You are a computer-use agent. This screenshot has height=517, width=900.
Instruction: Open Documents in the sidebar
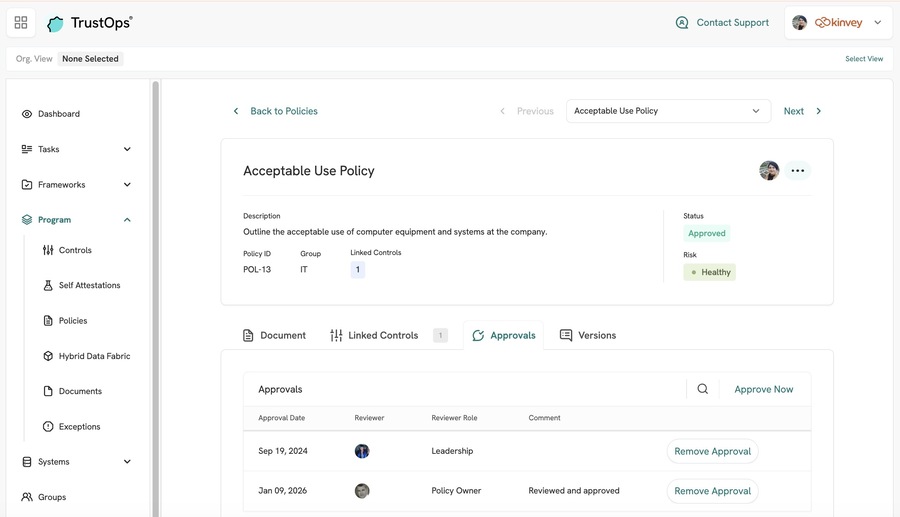coord(80,391)
